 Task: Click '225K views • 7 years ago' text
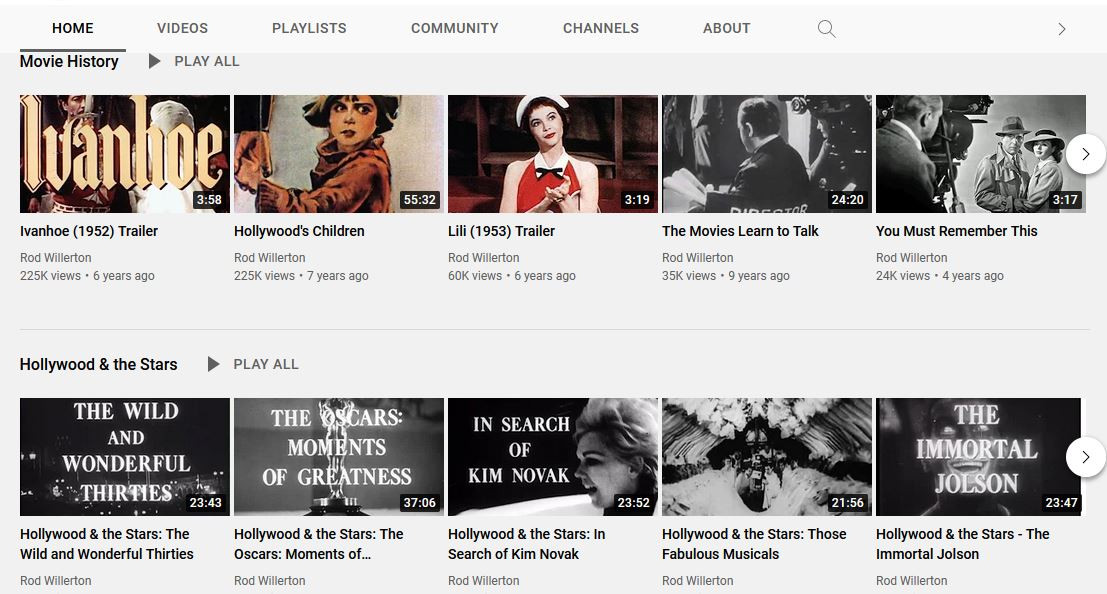(301, 276)
